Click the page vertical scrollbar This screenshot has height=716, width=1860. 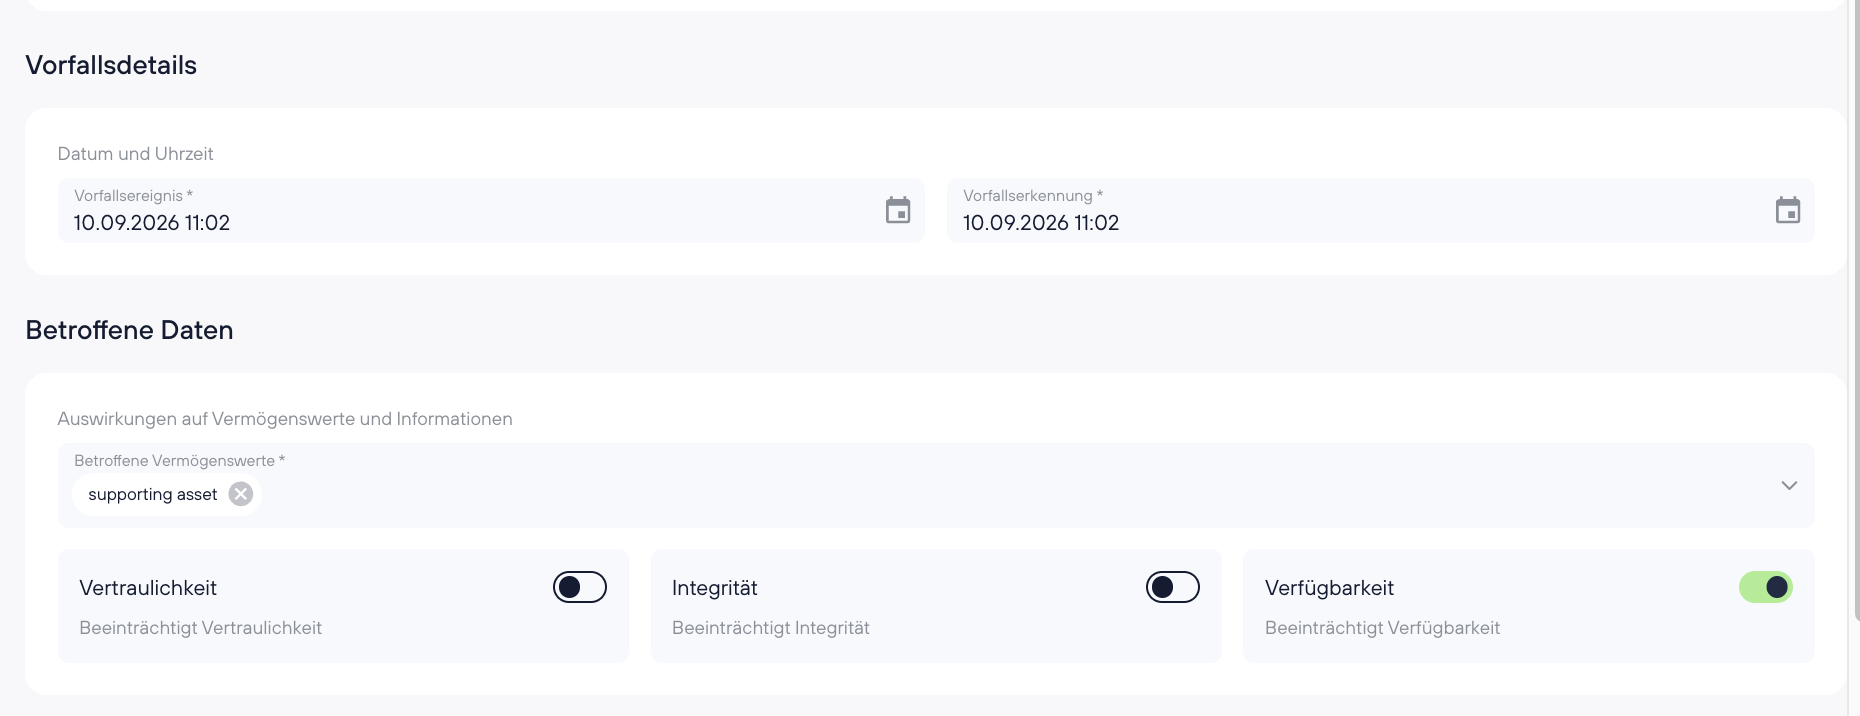(1853, 310)
